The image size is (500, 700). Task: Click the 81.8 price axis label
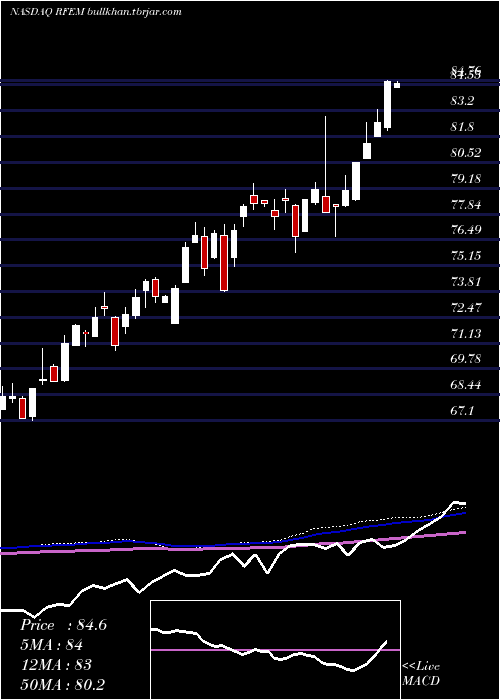[x=462, y=127]
